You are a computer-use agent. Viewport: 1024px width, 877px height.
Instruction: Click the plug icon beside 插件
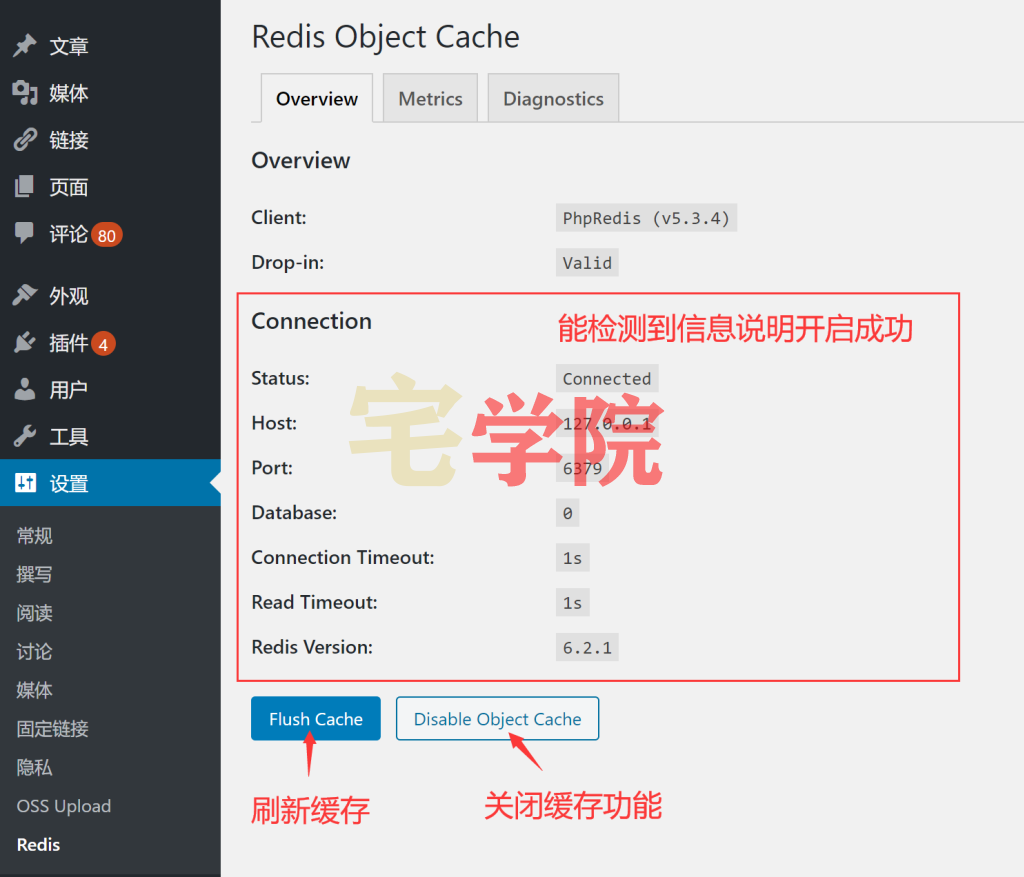point(25,342)
